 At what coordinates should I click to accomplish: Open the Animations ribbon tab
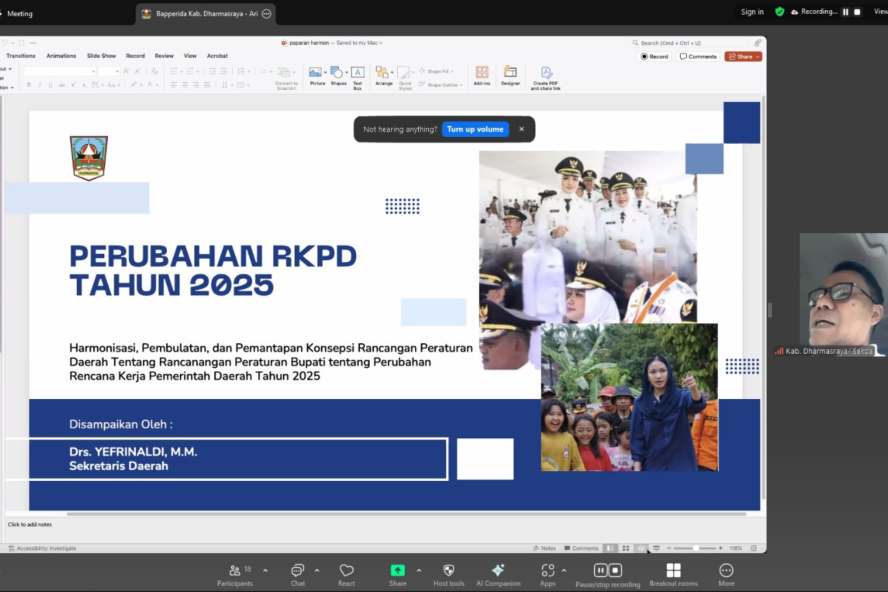point(61,56)
